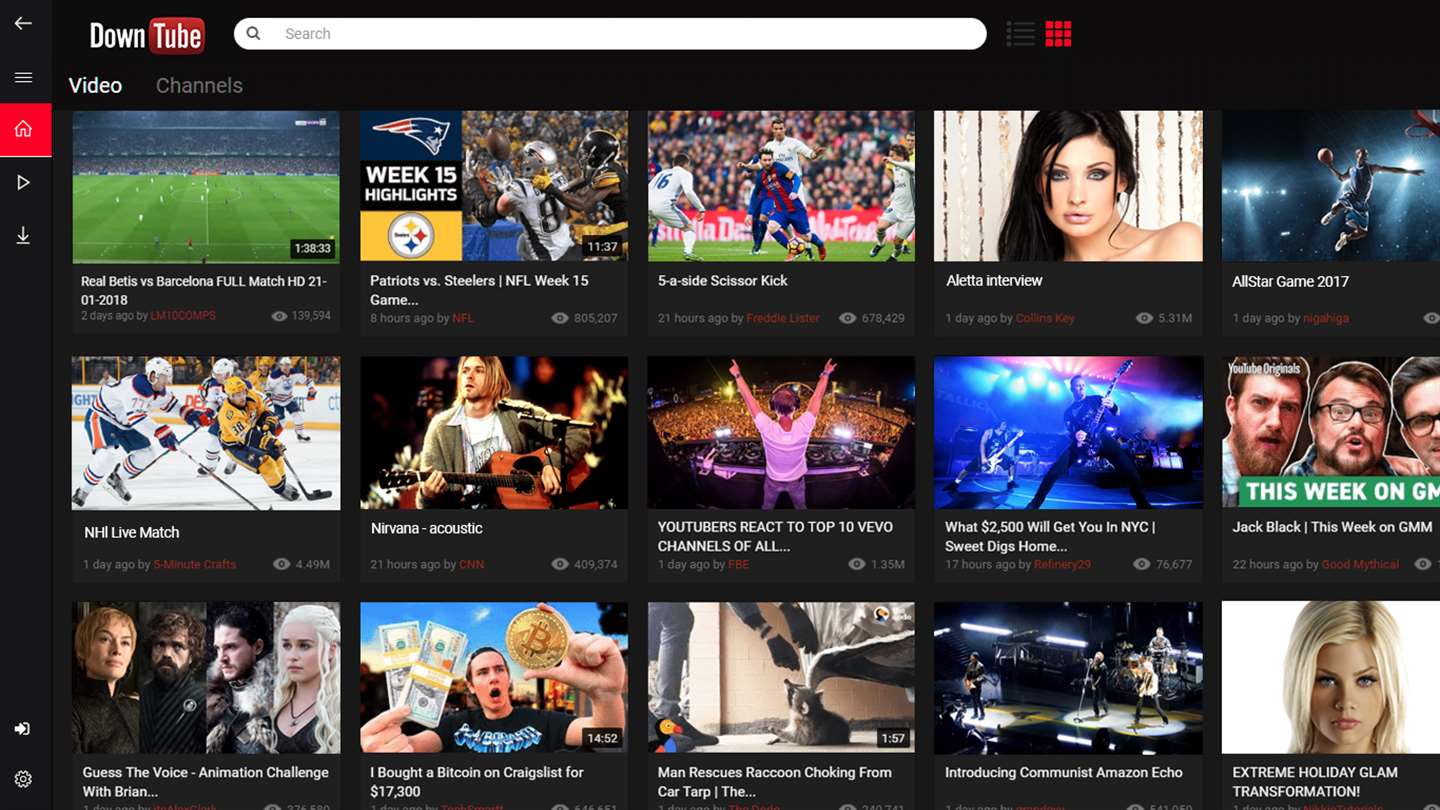Click title Guess The Voice - Animation Challenge
1440x810 pixels.
[205, 782]
